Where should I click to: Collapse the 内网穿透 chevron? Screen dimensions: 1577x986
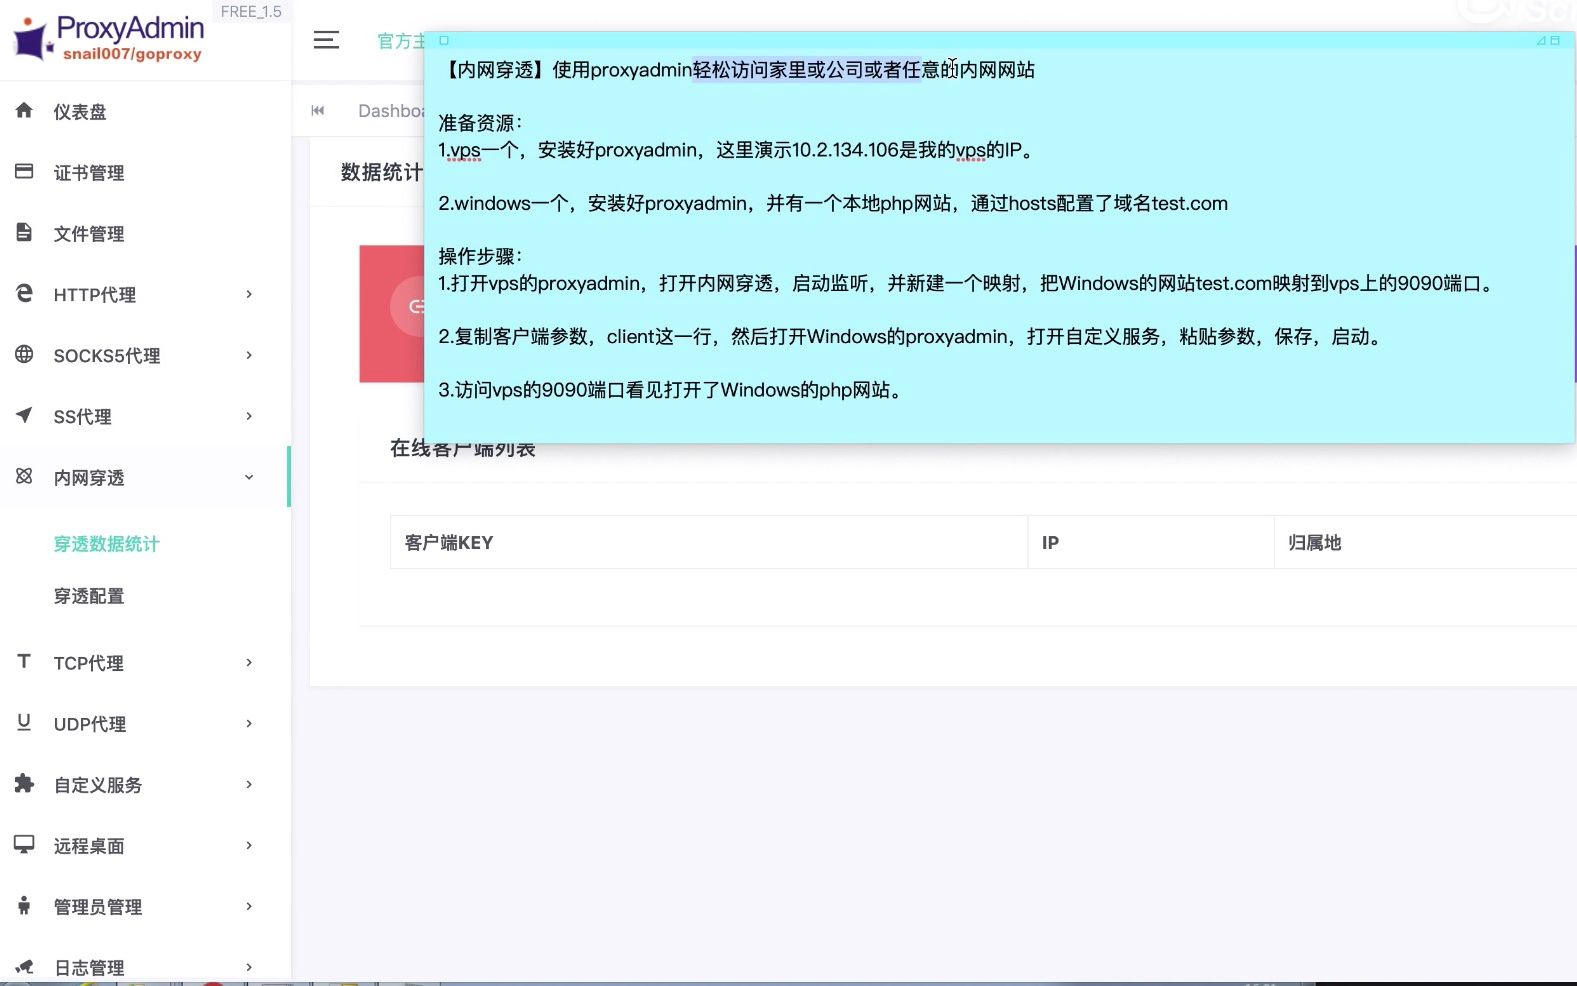pos(249,477)
